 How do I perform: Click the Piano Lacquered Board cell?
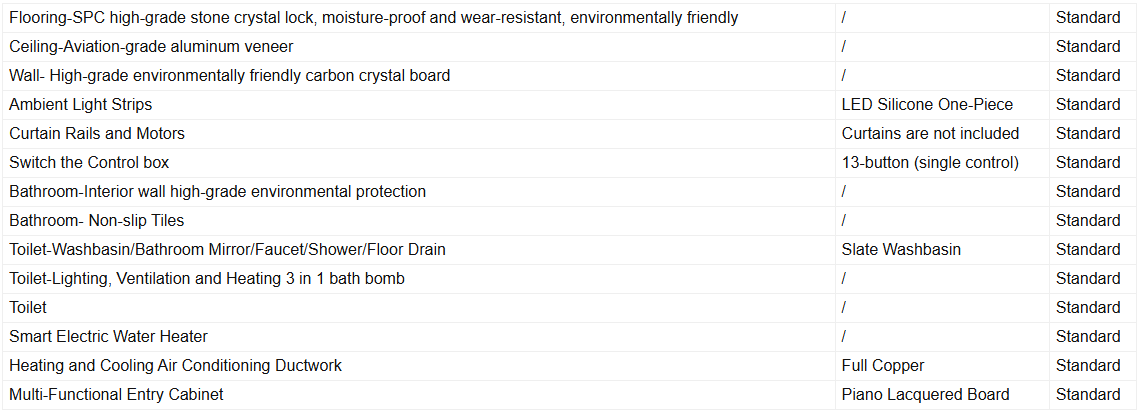(x=925, y=395)
